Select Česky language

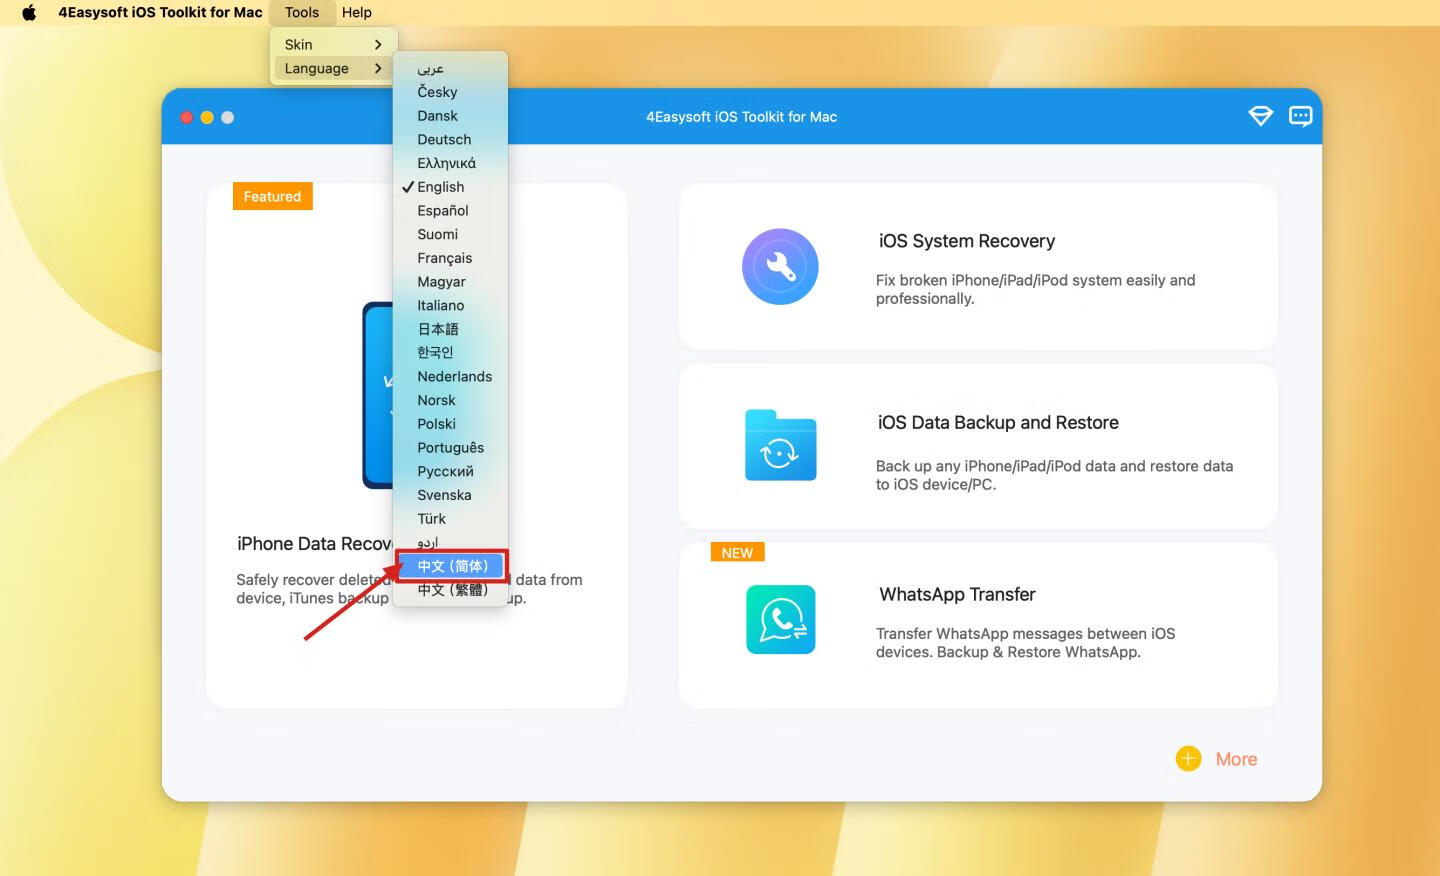point(450,92)
